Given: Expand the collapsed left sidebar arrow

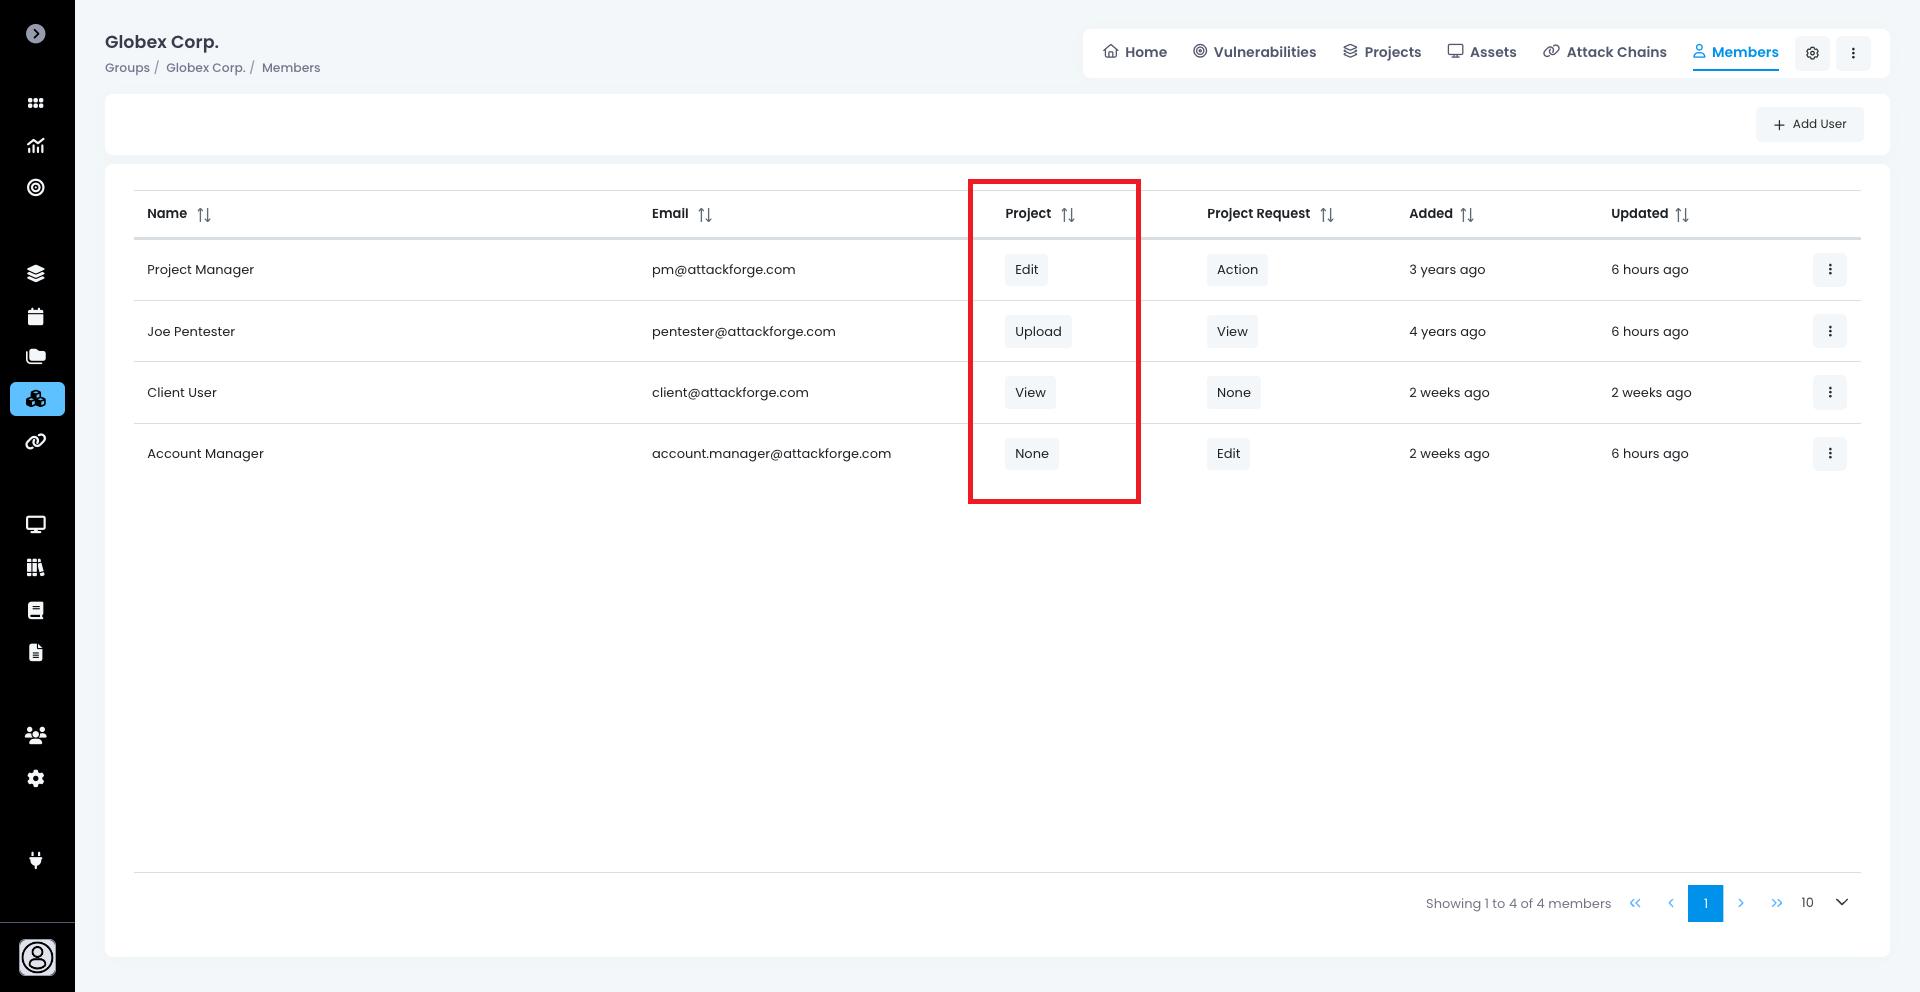Looking at the screenshot, I should point(36,34).
